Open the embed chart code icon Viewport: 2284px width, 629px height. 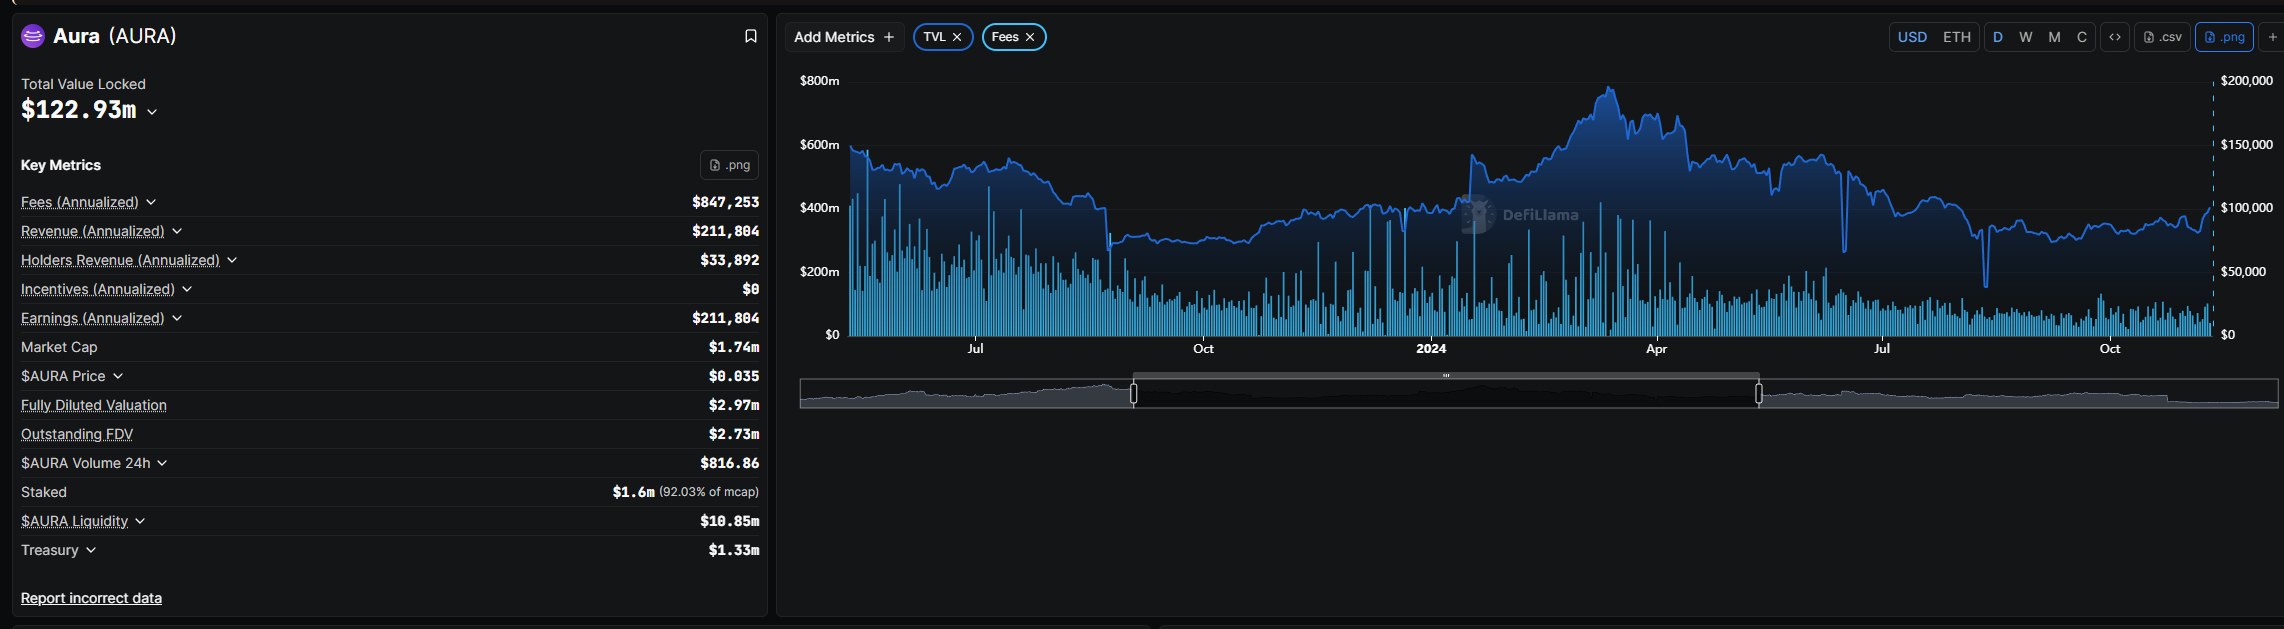[x=2115, y=37]
